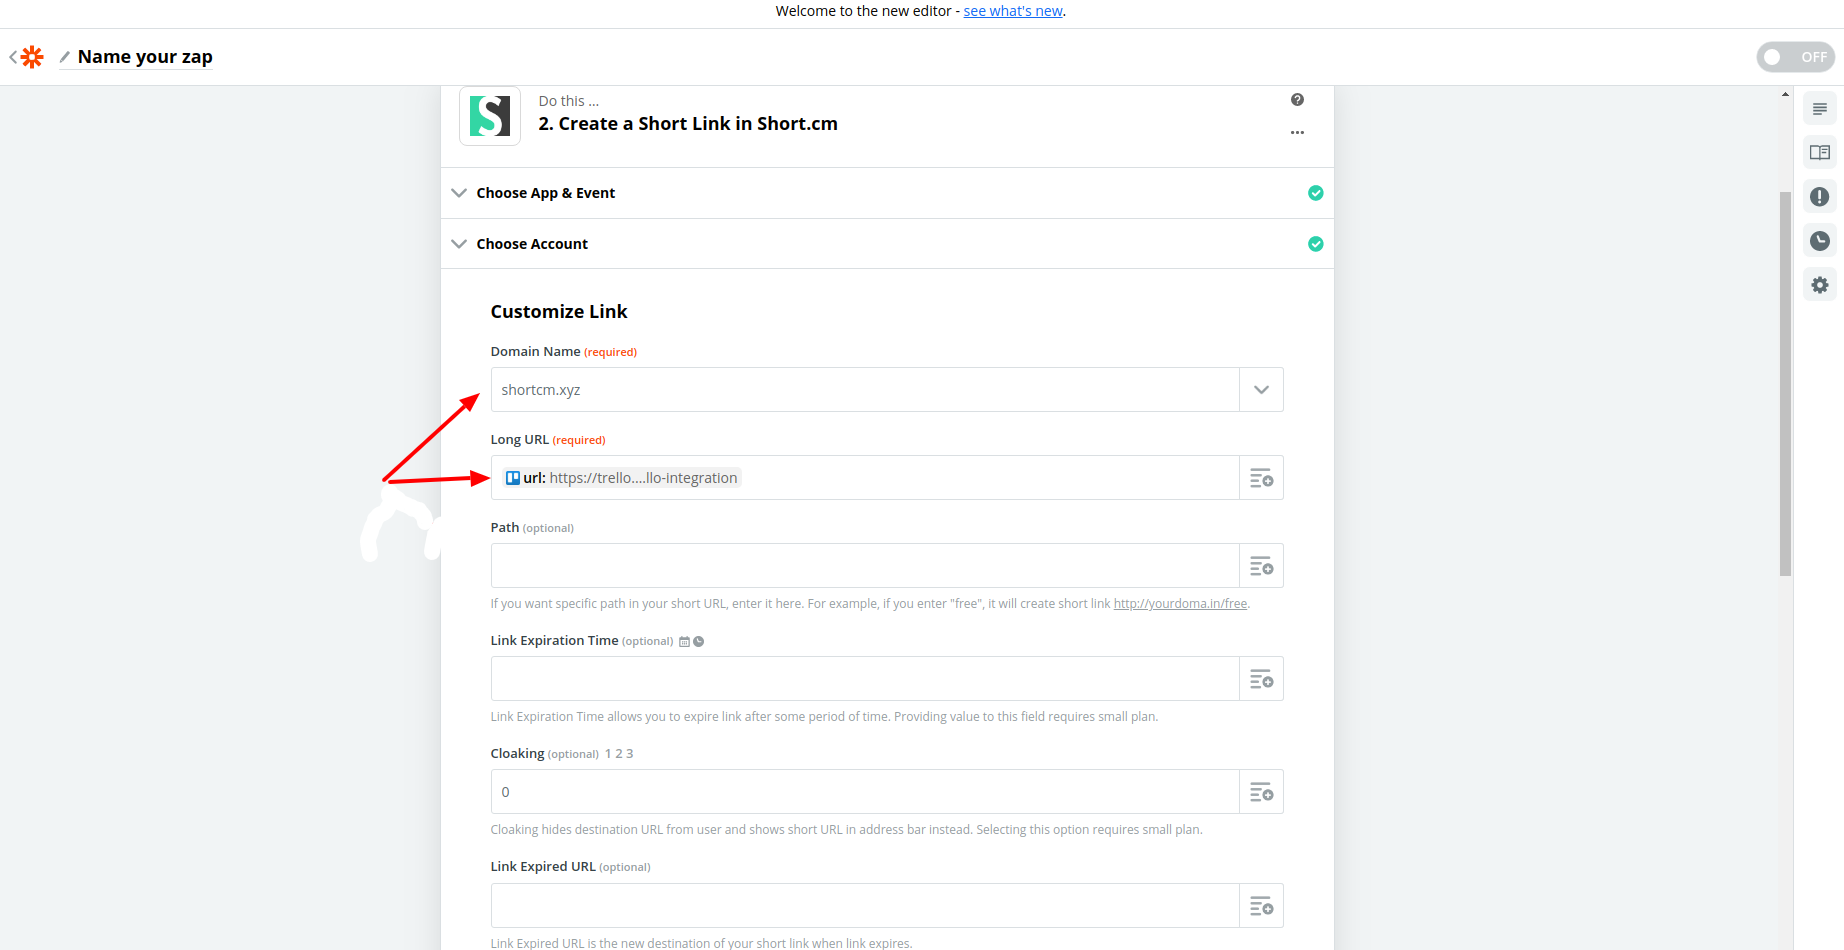Open the book guide icon in sidebar

[x=1819, y=153]
